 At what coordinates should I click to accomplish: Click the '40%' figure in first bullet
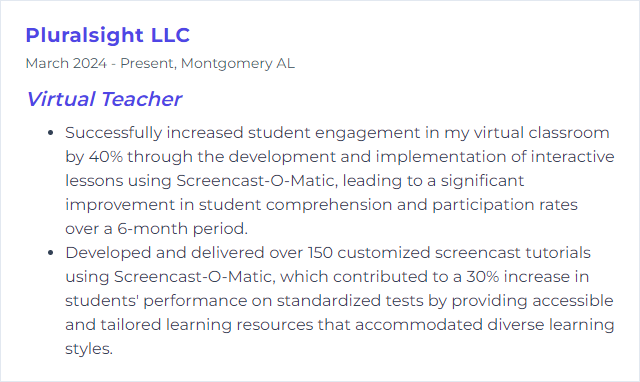tap(106, 157)
